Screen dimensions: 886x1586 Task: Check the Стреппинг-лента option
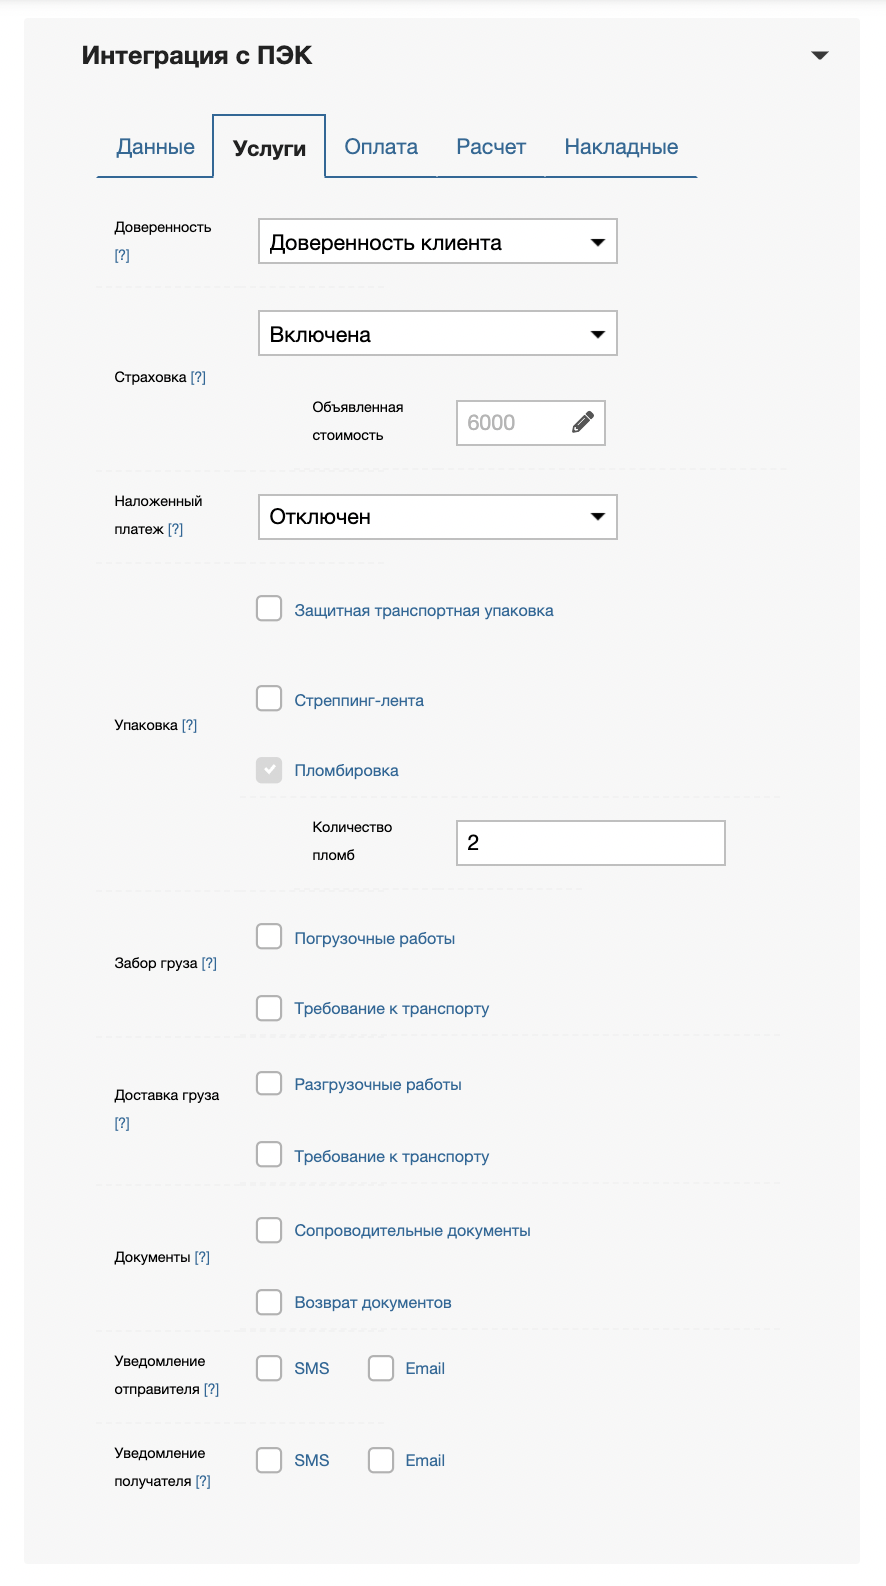269,699
